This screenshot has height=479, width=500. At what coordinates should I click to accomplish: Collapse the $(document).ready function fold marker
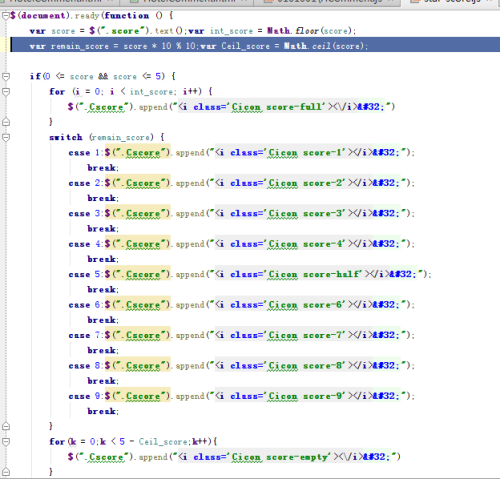5,16
